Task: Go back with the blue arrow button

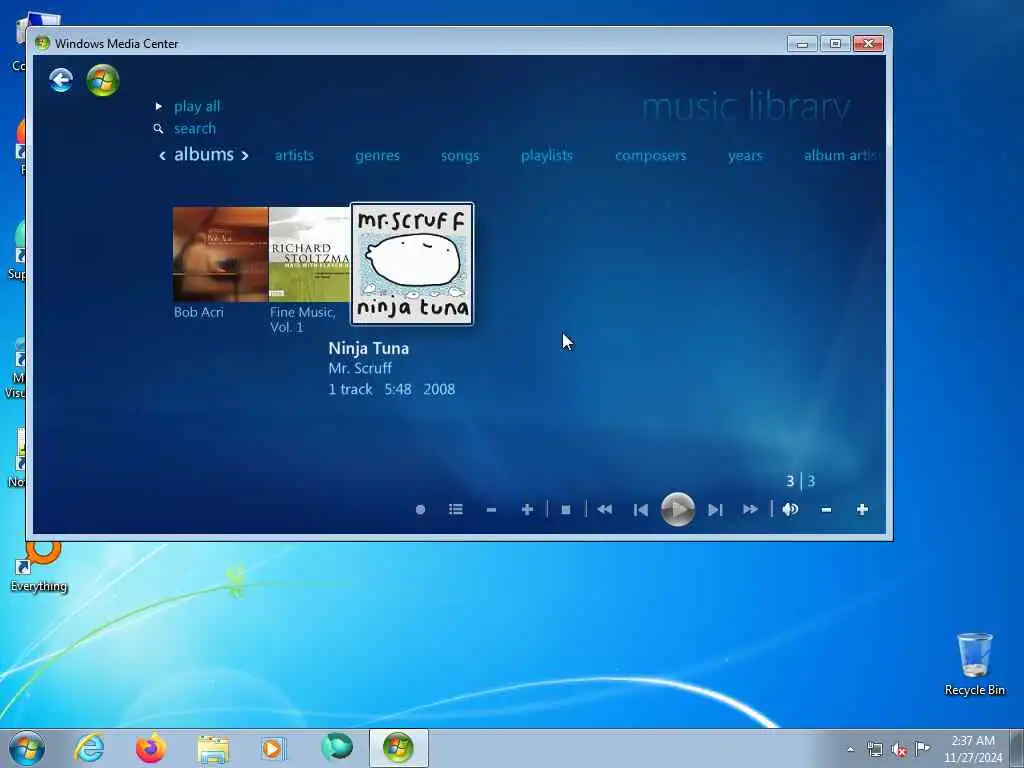Action: click(x=61, y=80)
